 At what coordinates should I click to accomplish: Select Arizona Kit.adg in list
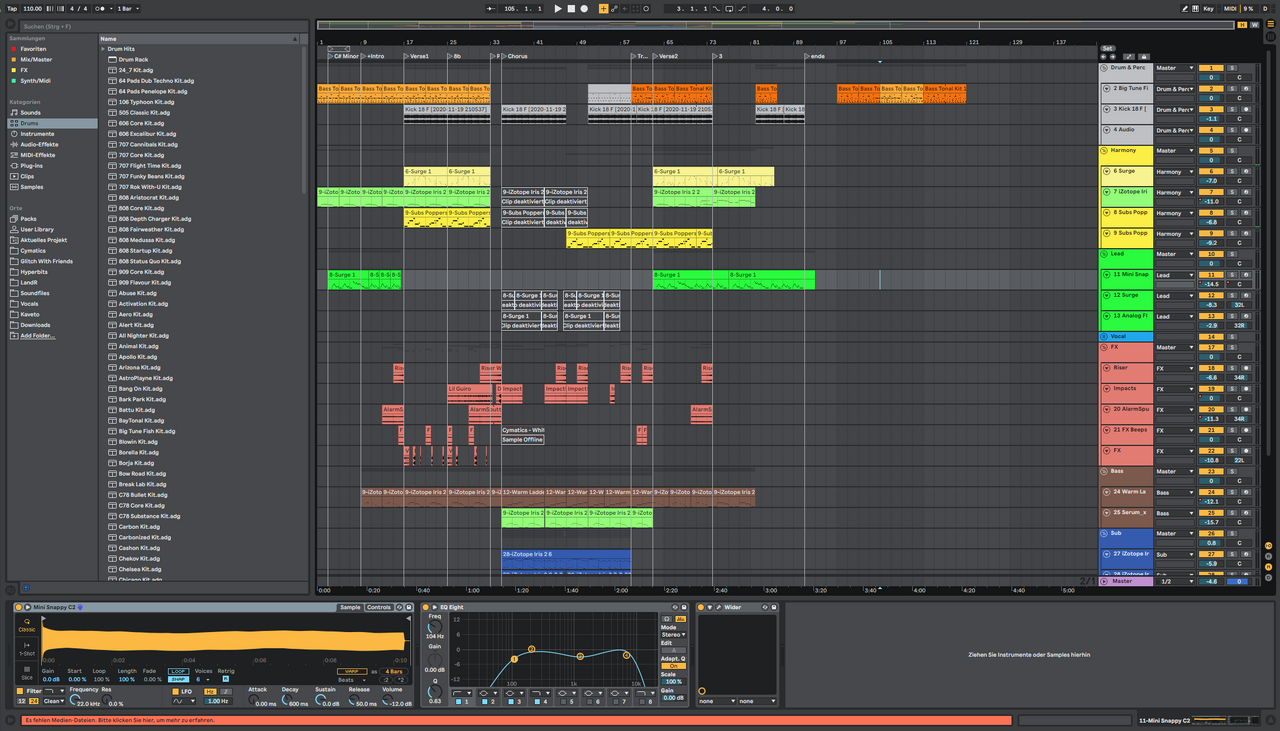click(x=138, y=368)
